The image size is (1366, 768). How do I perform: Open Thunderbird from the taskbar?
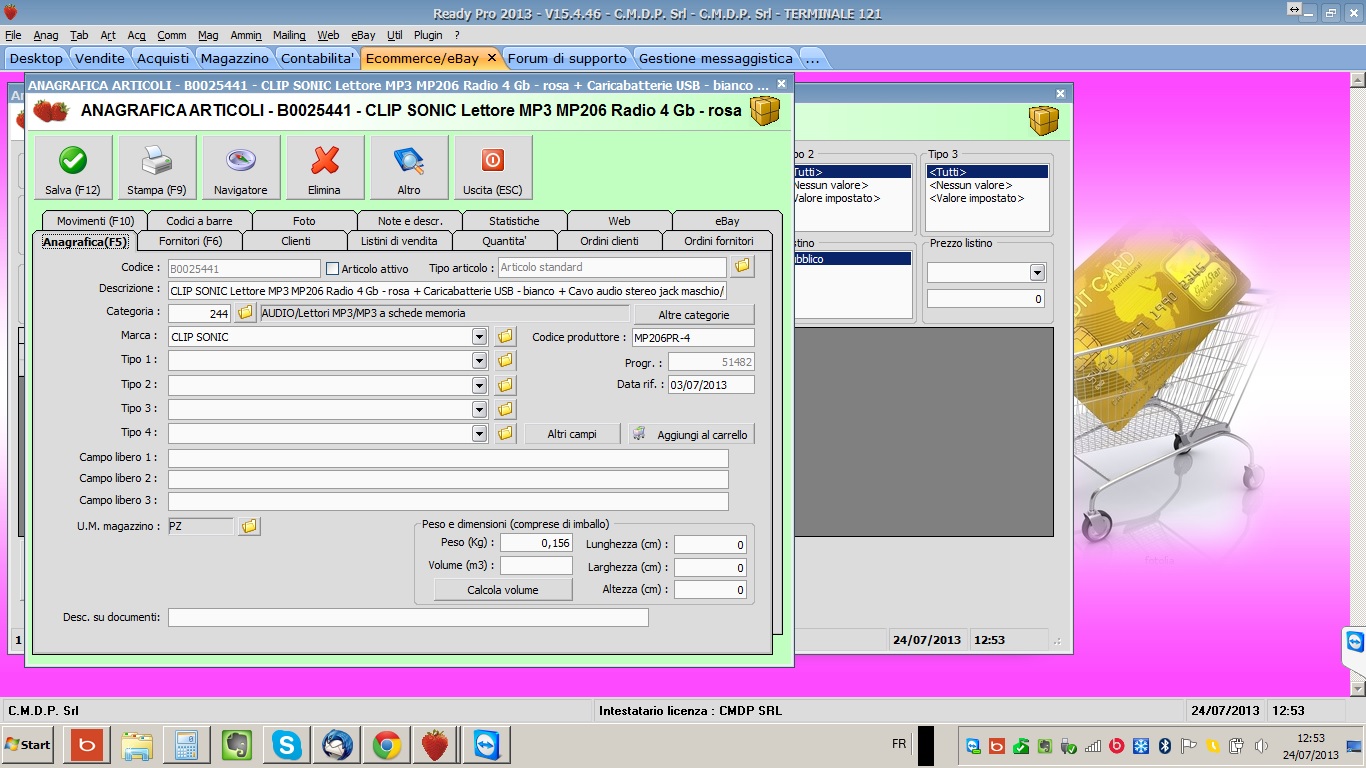[x=337, y=745]
